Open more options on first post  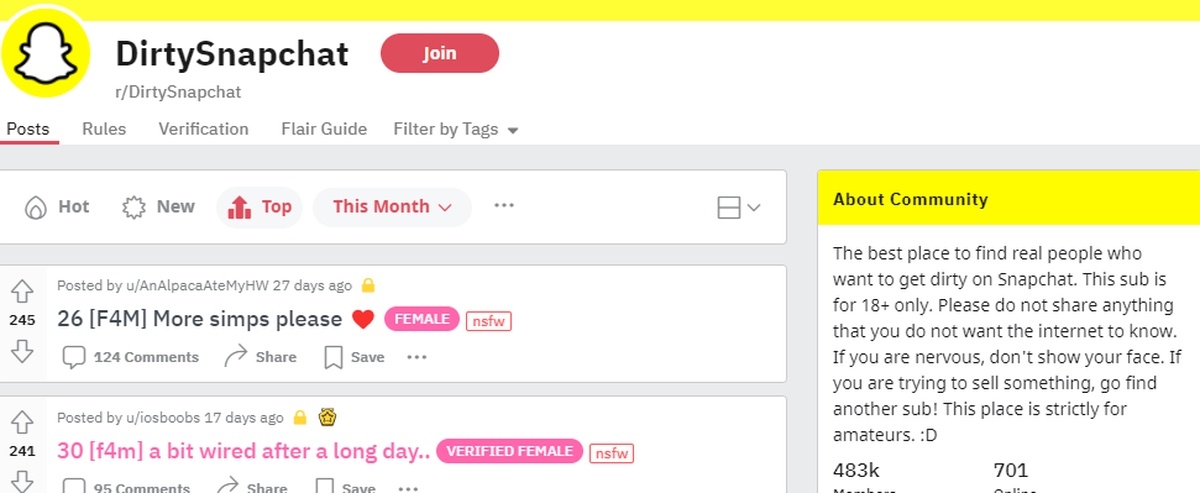(x=417, y=357)
